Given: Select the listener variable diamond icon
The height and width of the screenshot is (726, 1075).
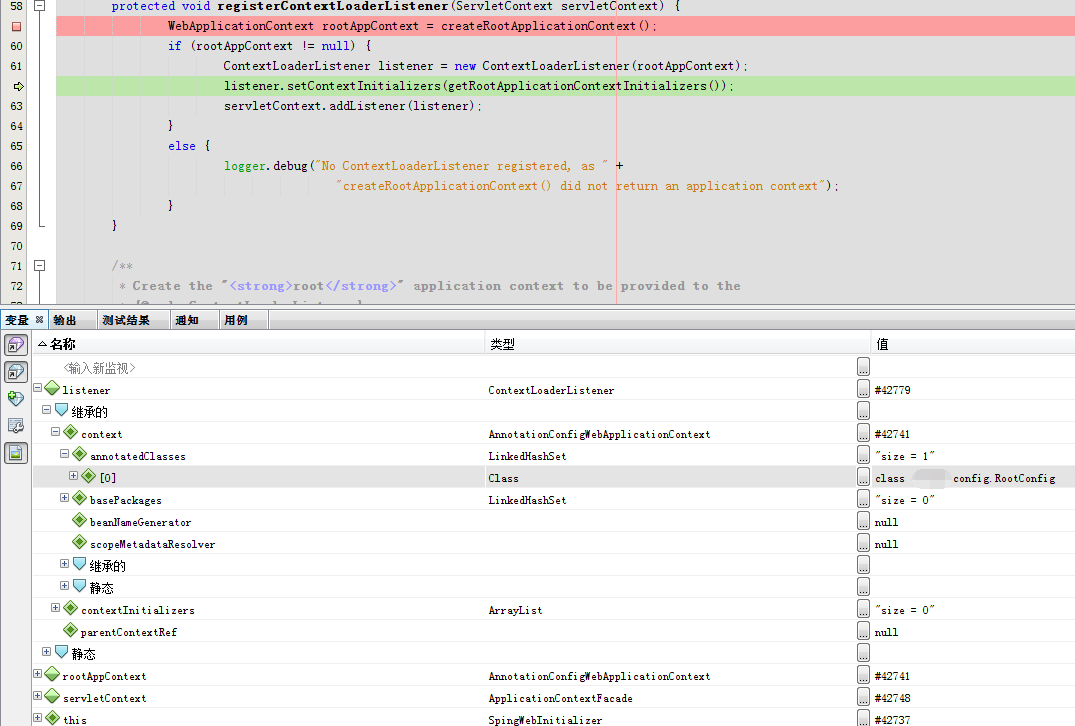Looking at the screenshot, I should [x=52, y=388].
